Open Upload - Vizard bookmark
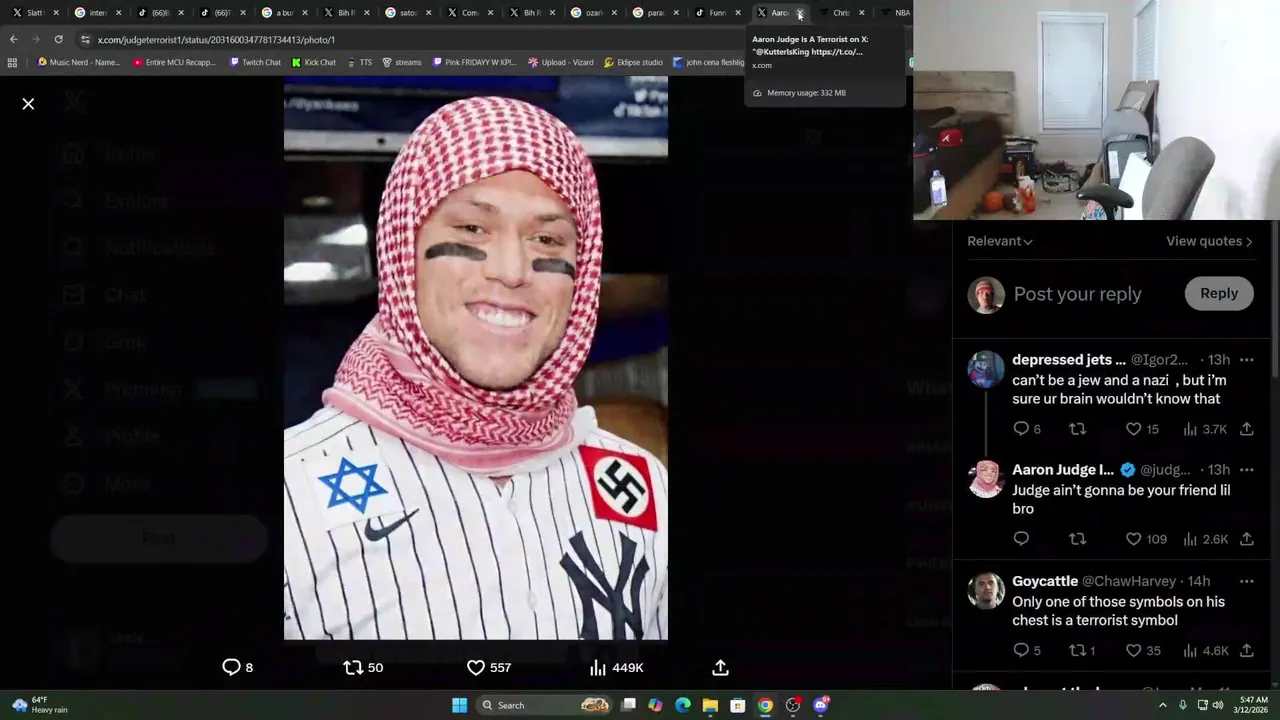This screenshot has width=1280, height=720. 560,62
